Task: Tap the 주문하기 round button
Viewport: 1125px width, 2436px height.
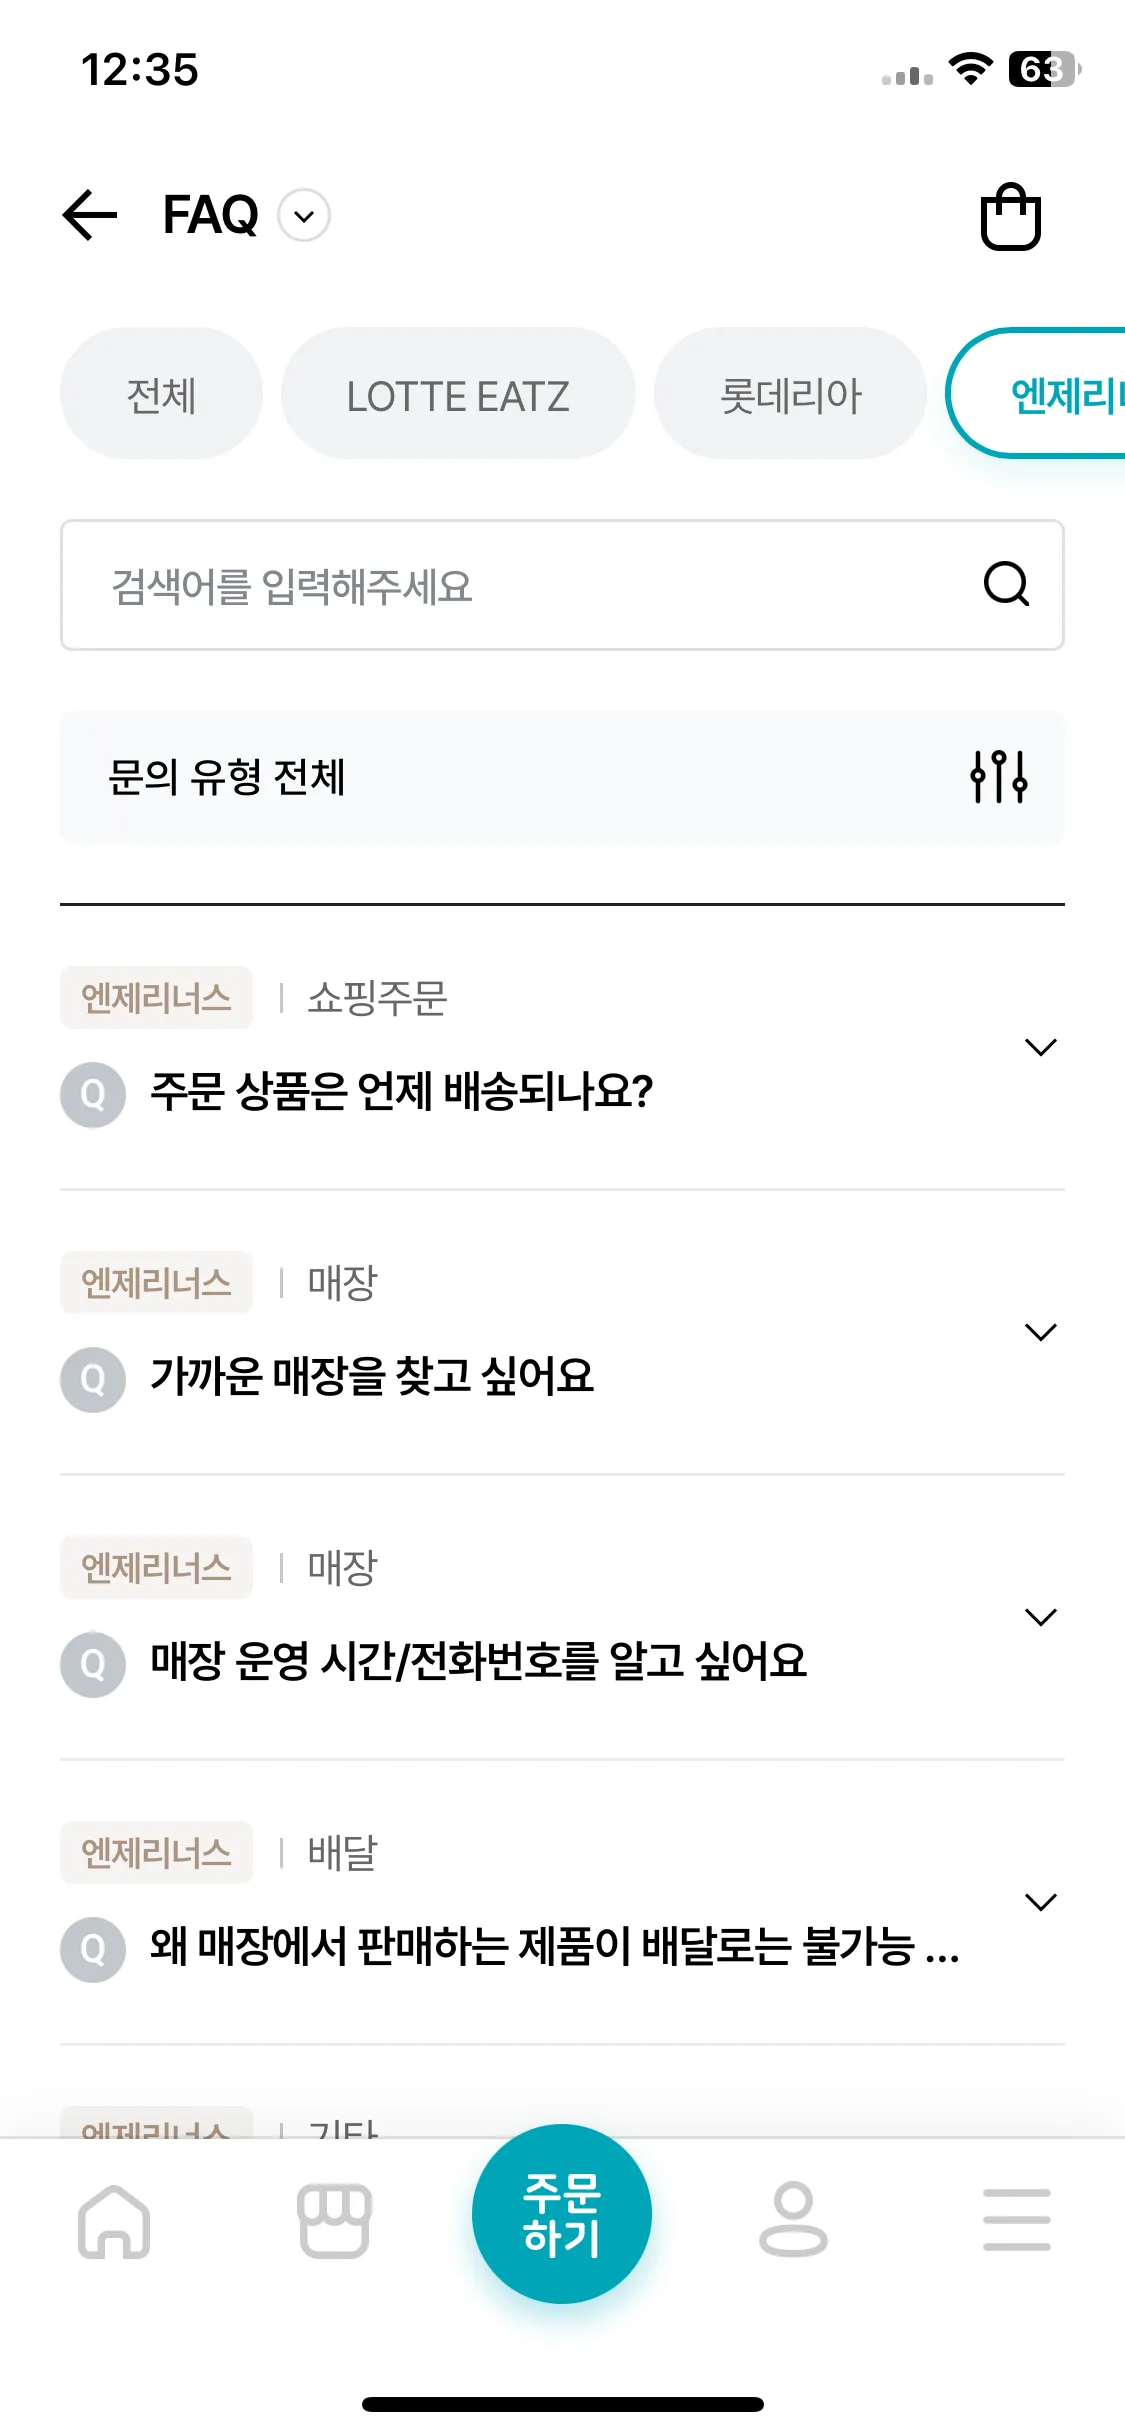Action: pyautogui.click(x=562, y=2214)
